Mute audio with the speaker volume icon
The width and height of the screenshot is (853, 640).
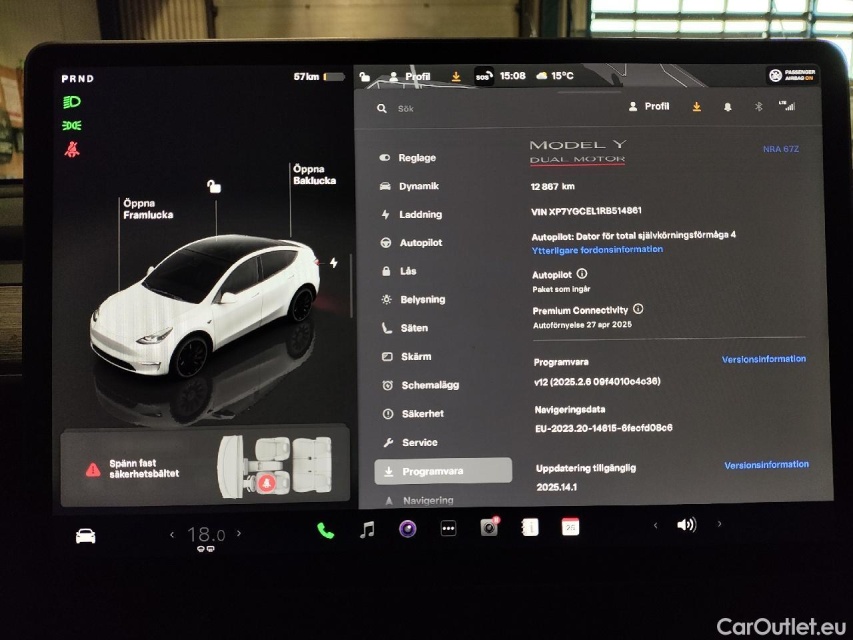(x=686, y=525)
